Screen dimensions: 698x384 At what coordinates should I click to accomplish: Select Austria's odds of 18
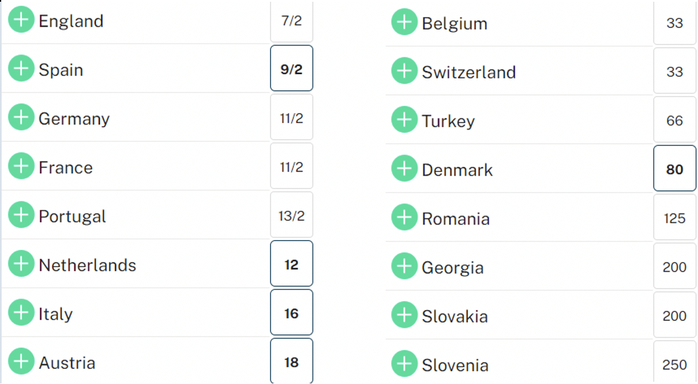click(292, 361)
